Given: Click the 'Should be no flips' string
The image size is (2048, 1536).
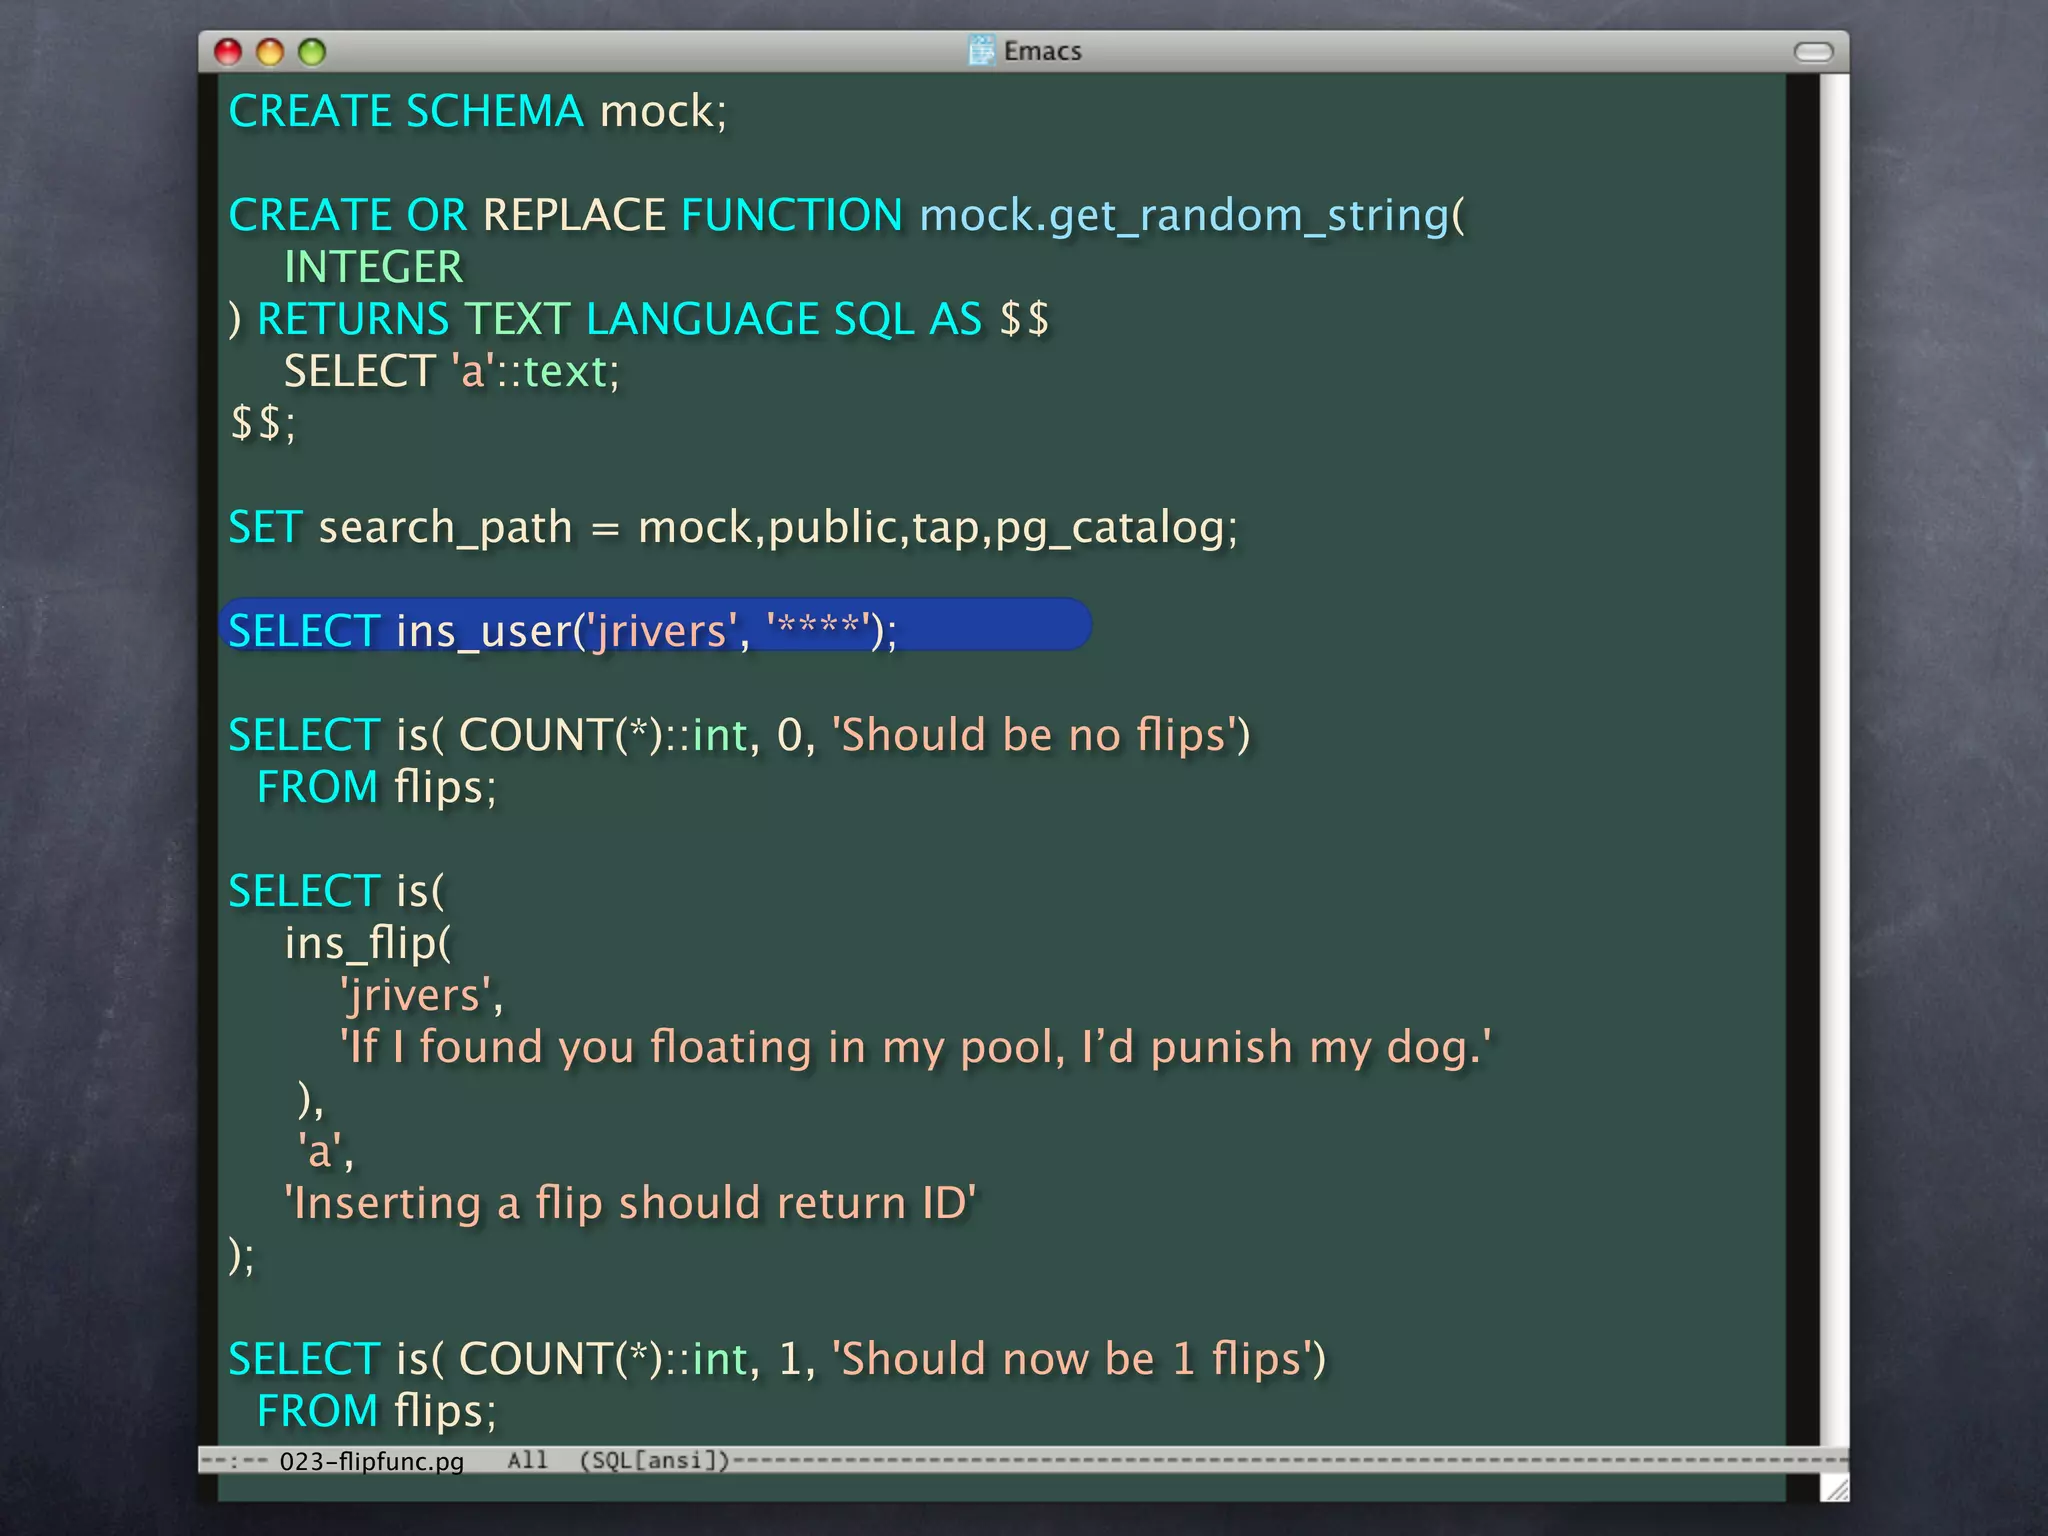Looking at the screenshot, I should [x=1036, y=735].
